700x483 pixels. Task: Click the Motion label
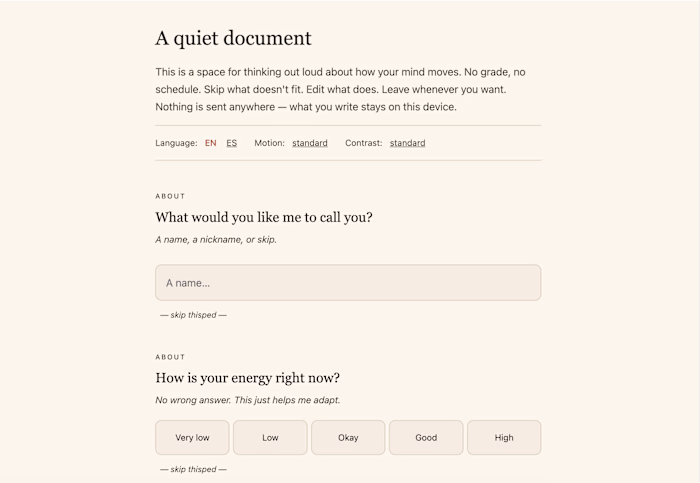point(270,143)
